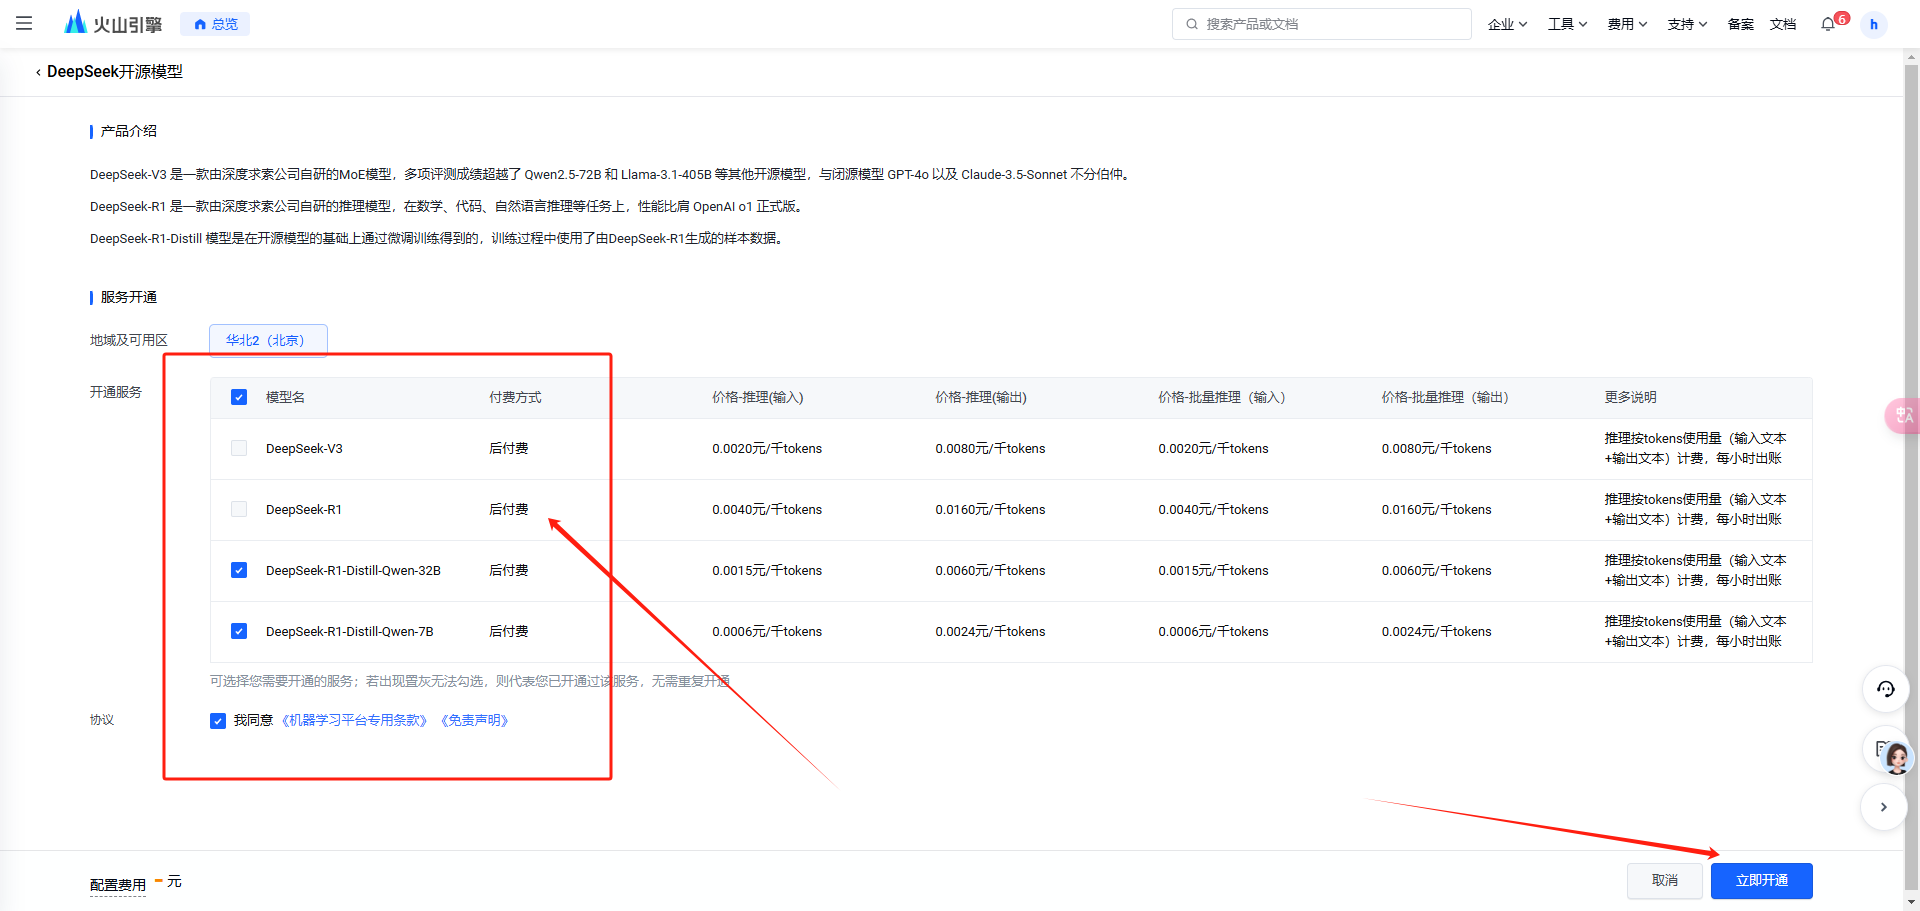Viewport: 1920px width, 911px height.
Task: Click the 模型名 column header
Action: [x=285, y=397]
